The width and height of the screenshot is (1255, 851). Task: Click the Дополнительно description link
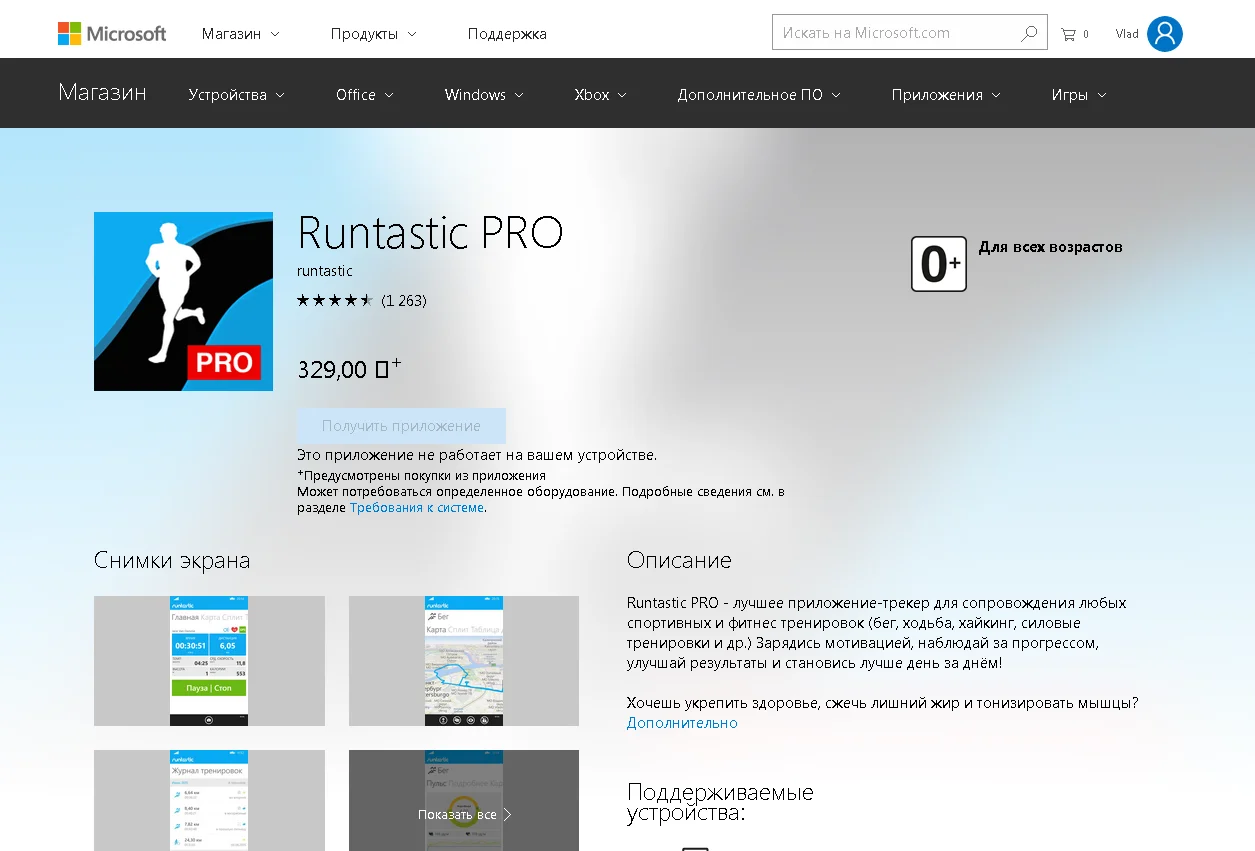pos(682,723)
